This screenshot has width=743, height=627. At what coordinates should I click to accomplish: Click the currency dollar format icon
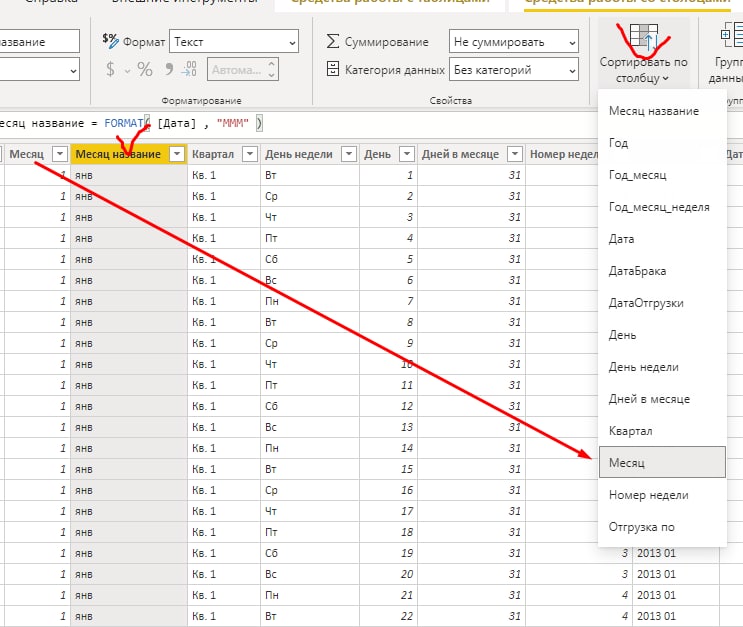(x=110, y=70)
